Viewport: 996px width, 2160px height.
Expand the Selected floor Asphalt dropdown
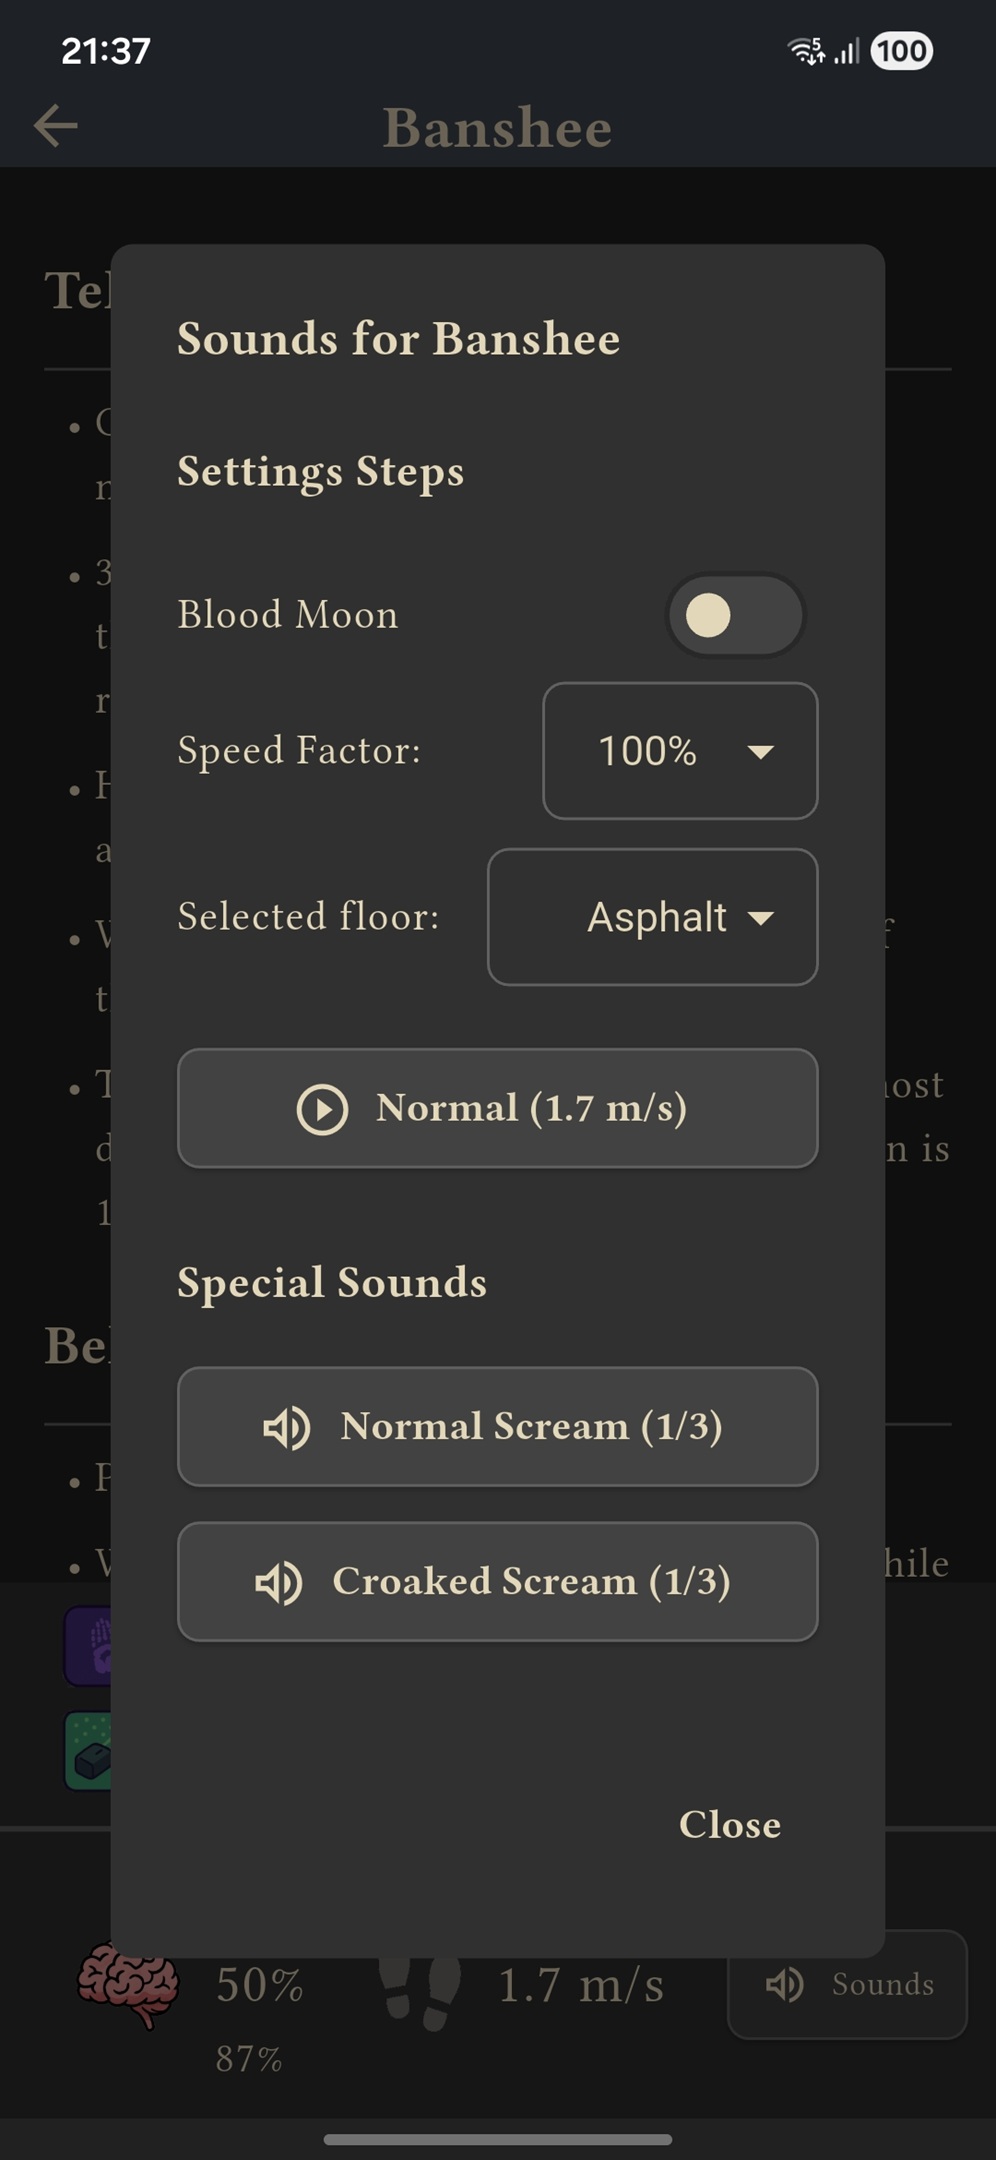coord(652,917)
